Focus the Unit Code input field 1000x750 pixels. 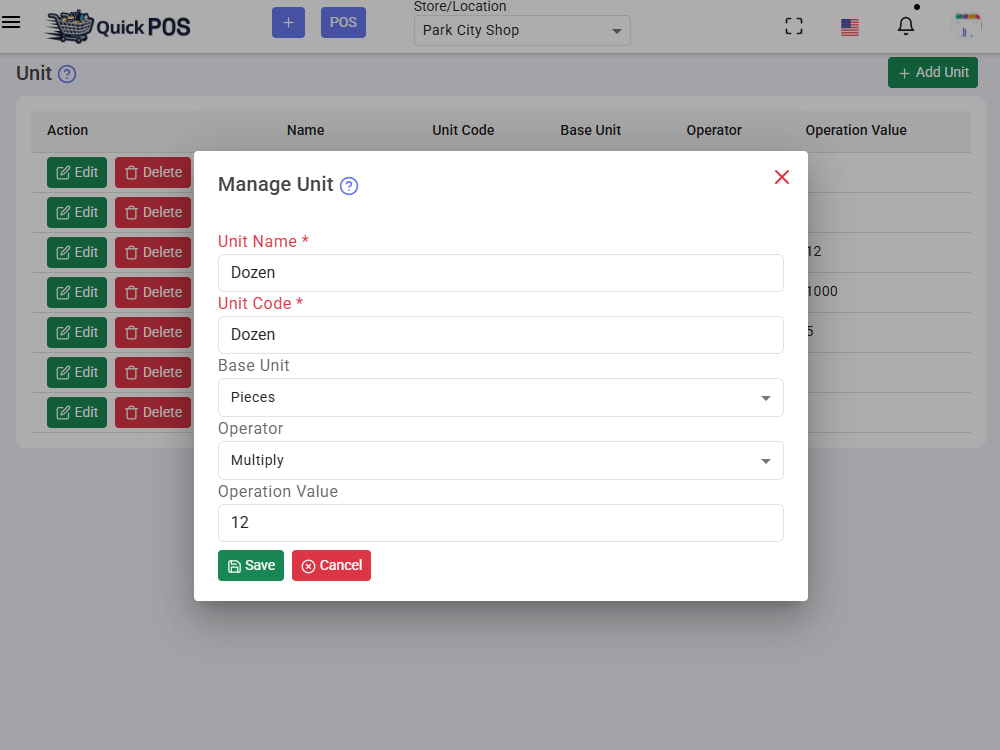pos(501,335)
